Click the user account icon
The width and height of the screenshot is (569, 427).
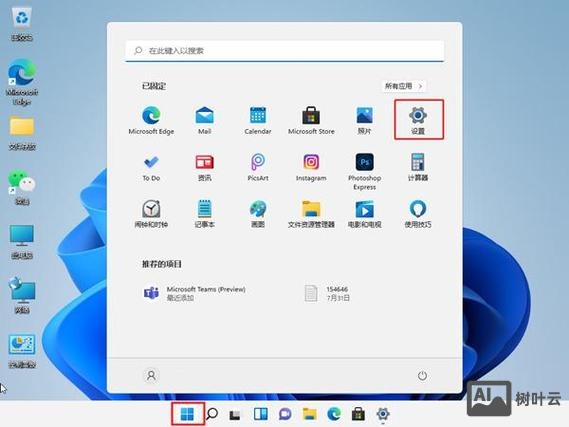click(x=151, y=375)
